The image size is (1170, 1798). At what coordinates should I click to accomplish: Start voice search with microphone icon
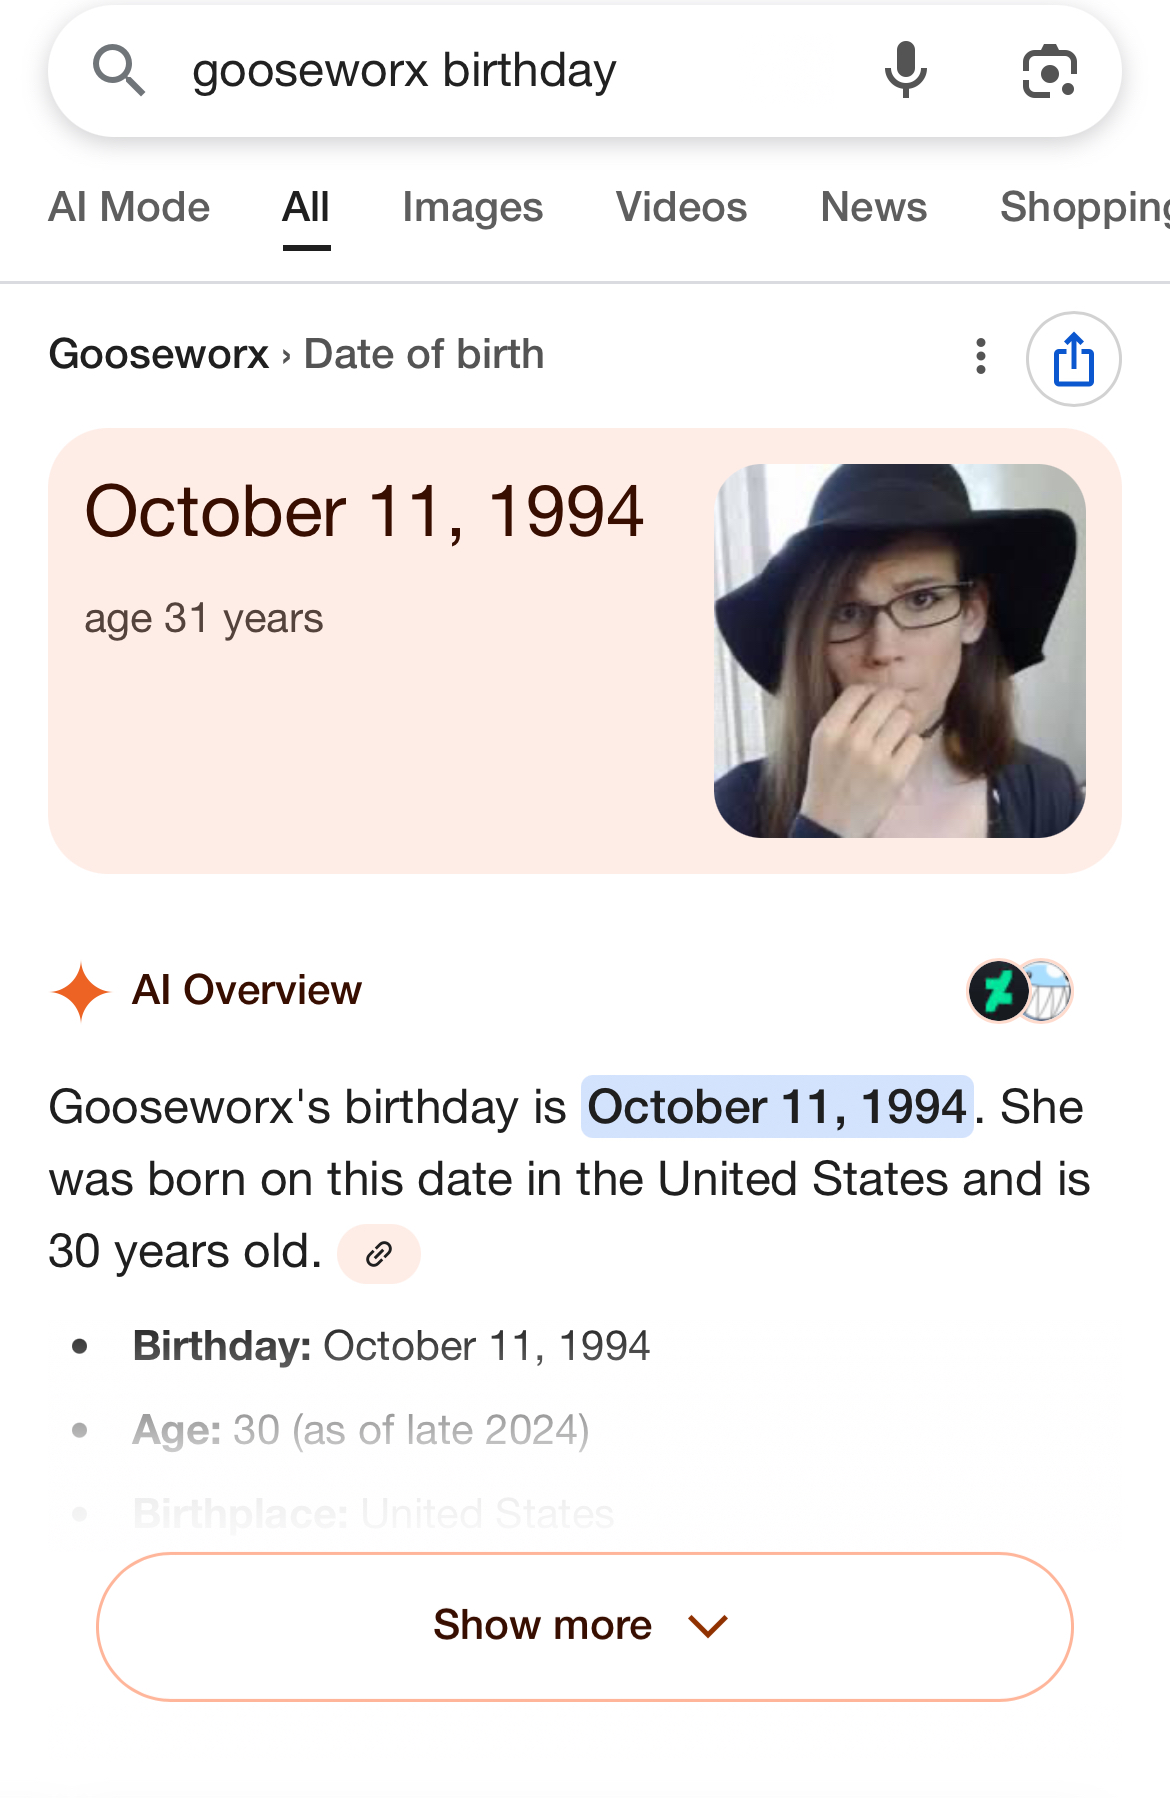[x=905, y=71]
